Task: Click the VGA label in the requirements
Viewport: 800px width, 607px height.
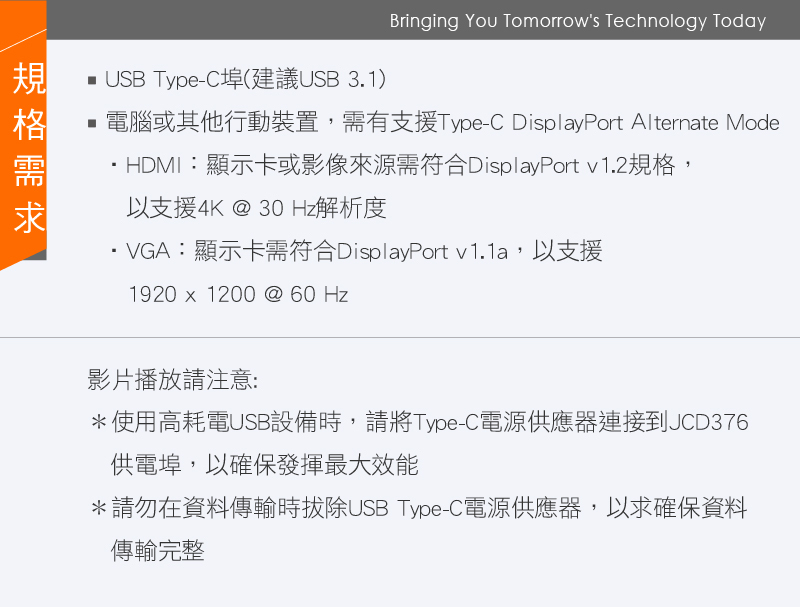Action: (148, 252)
